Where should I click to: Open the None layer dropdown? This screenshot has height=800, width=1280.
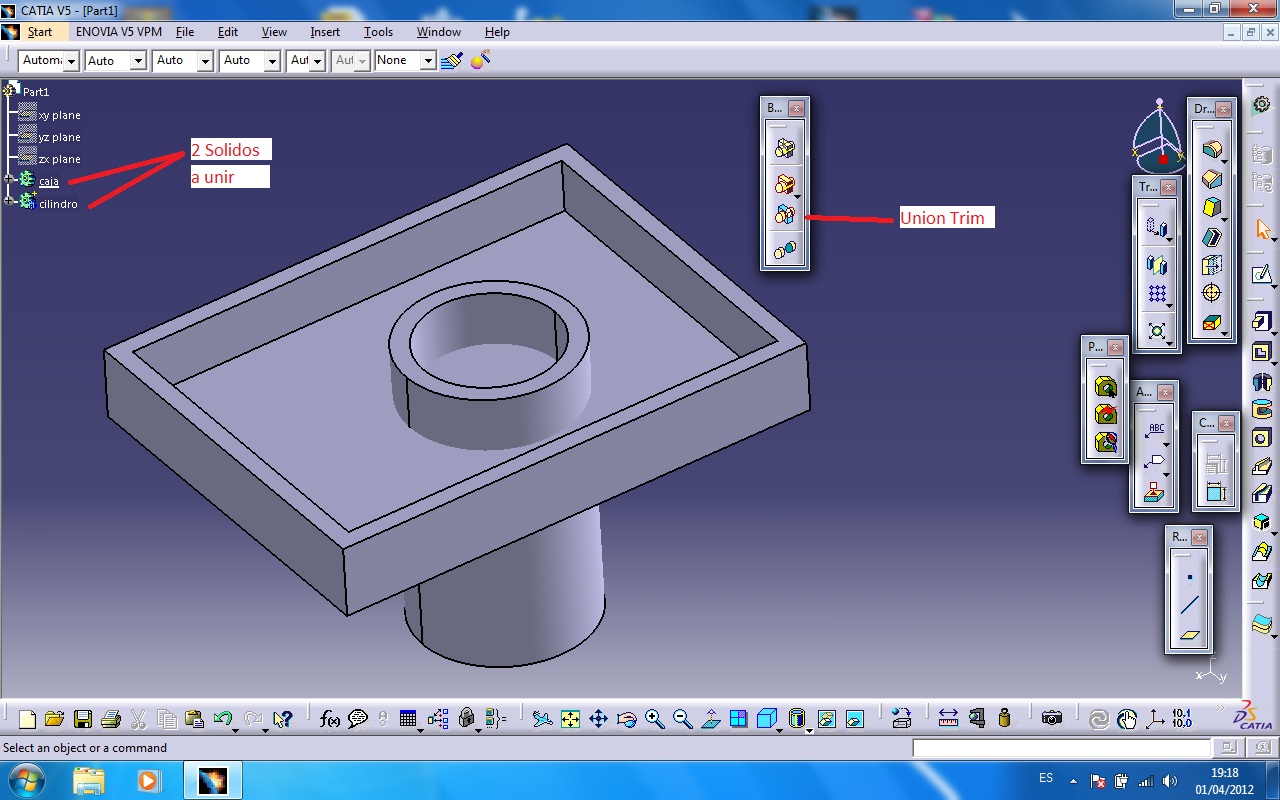[x=428, y=61]
